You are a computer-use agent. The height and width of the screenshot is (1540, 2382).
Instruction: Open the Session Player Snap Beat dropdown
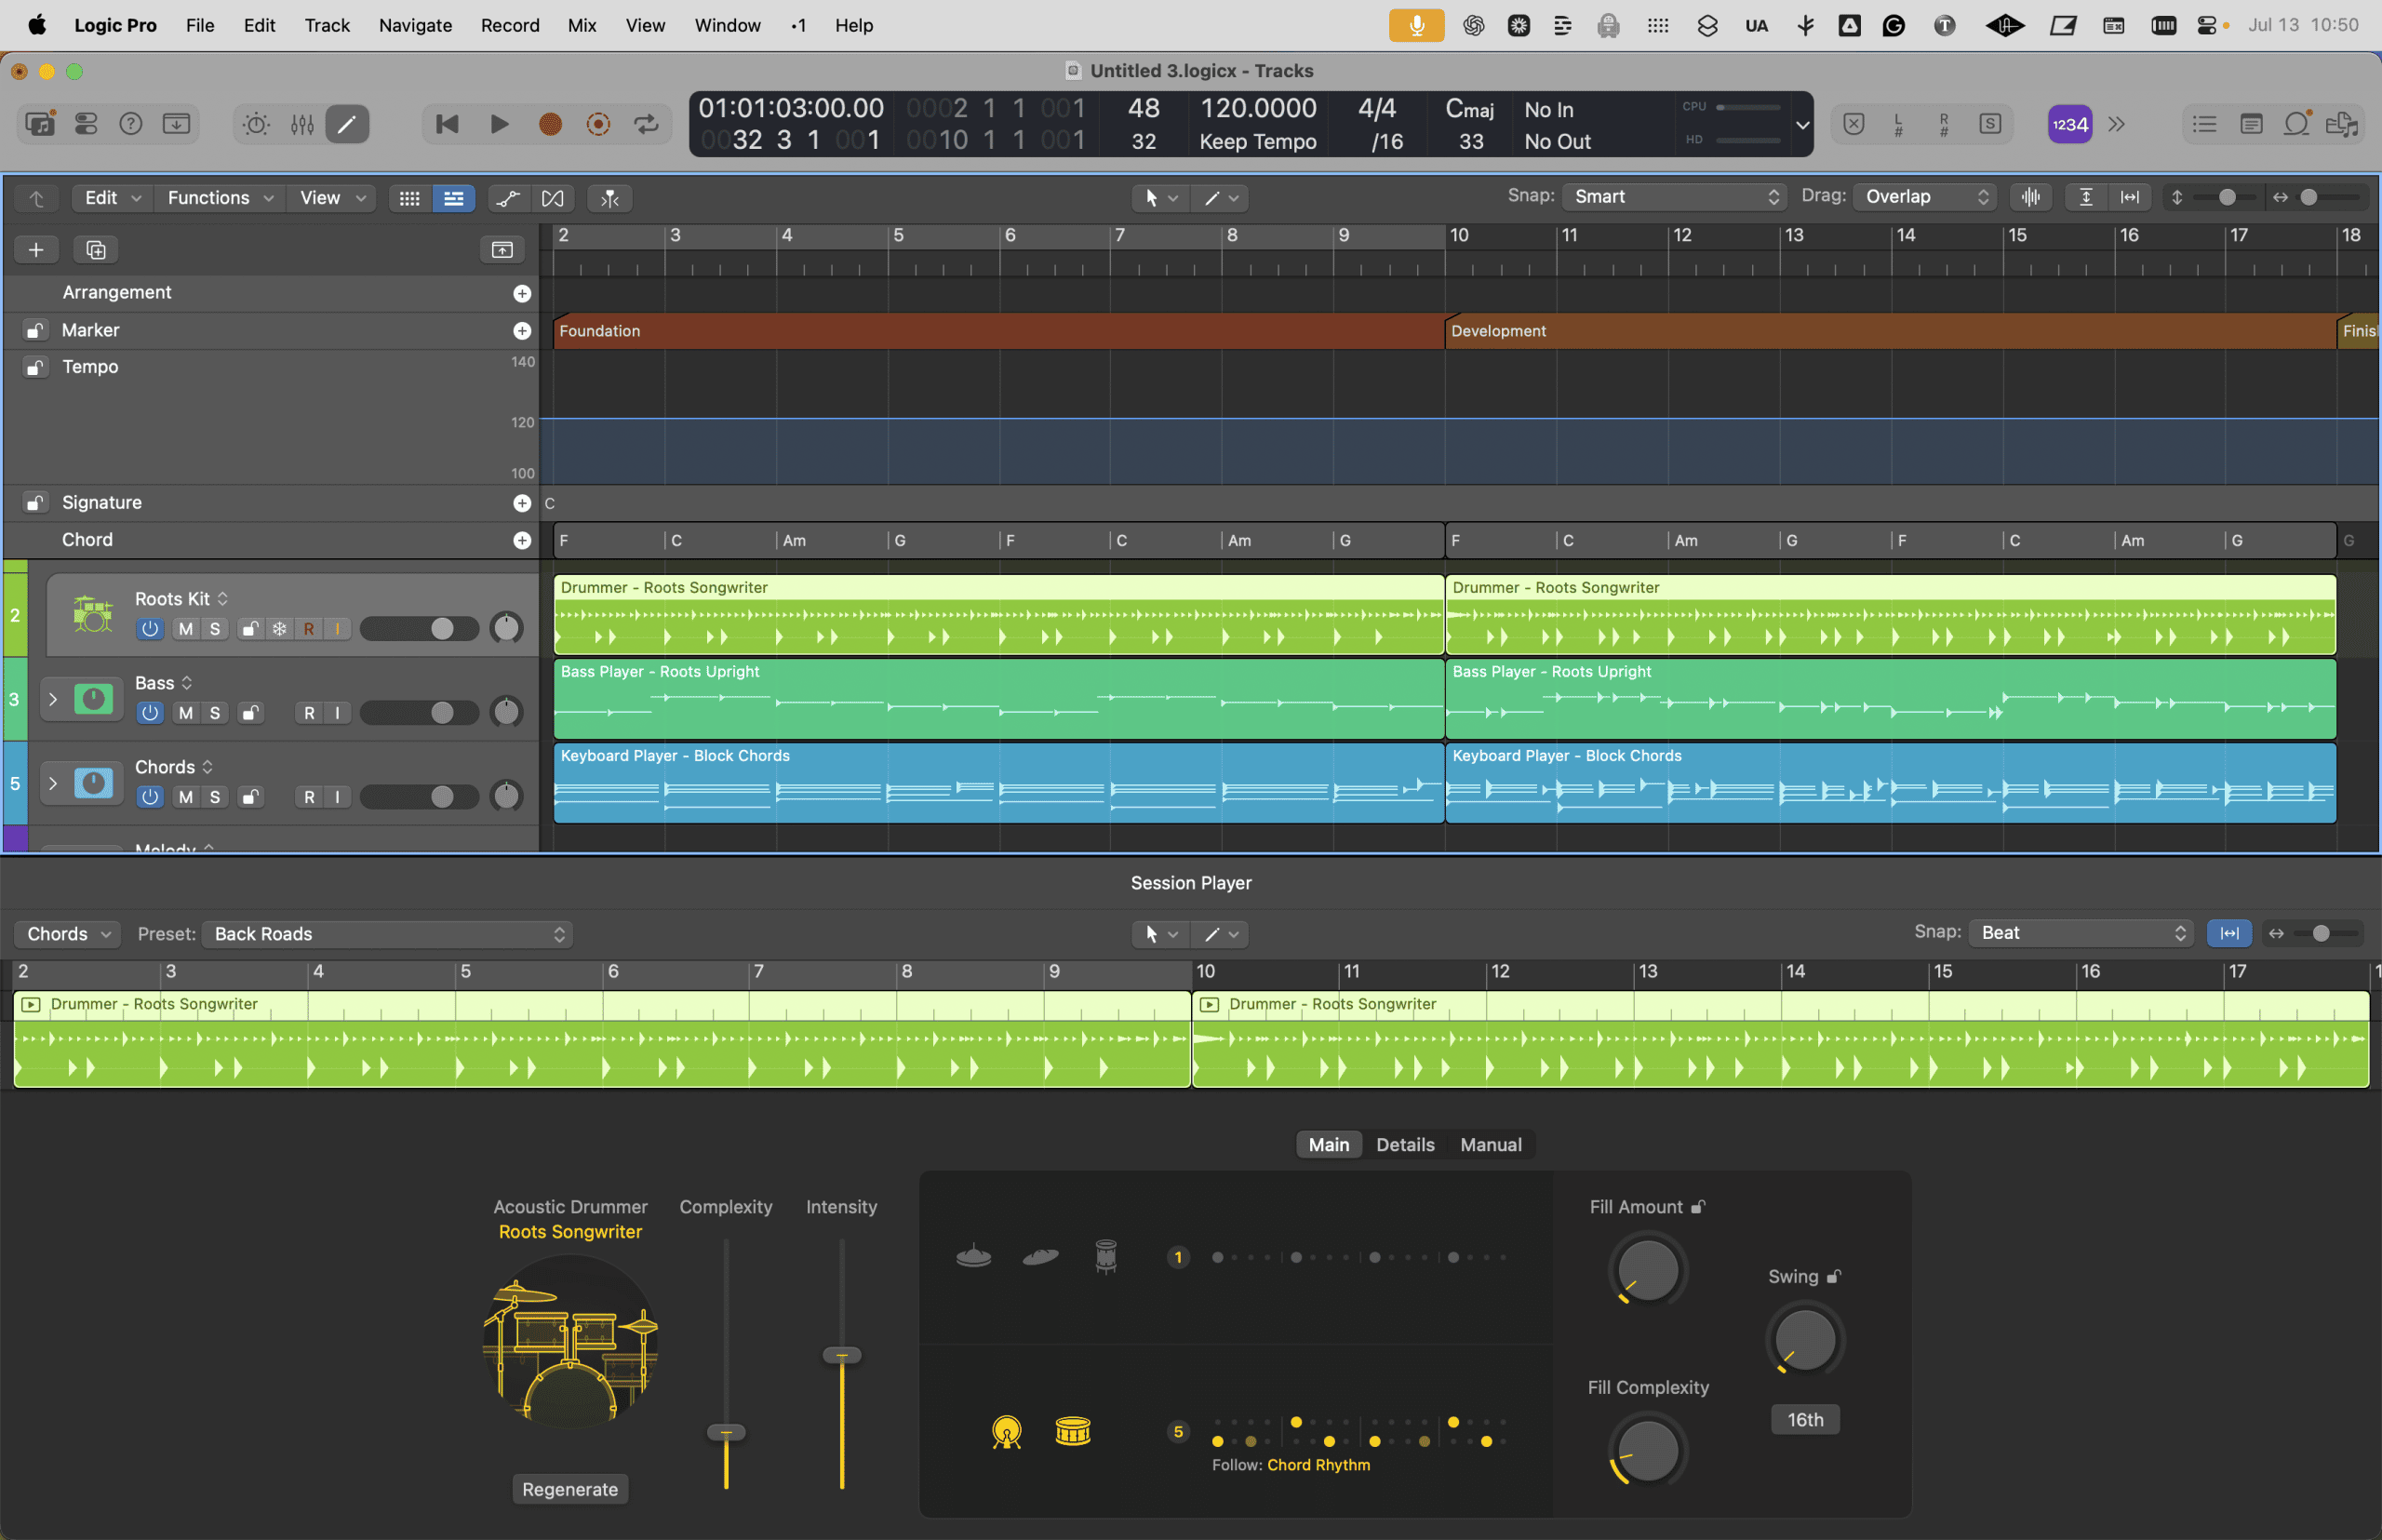(x=2080, y=933)
